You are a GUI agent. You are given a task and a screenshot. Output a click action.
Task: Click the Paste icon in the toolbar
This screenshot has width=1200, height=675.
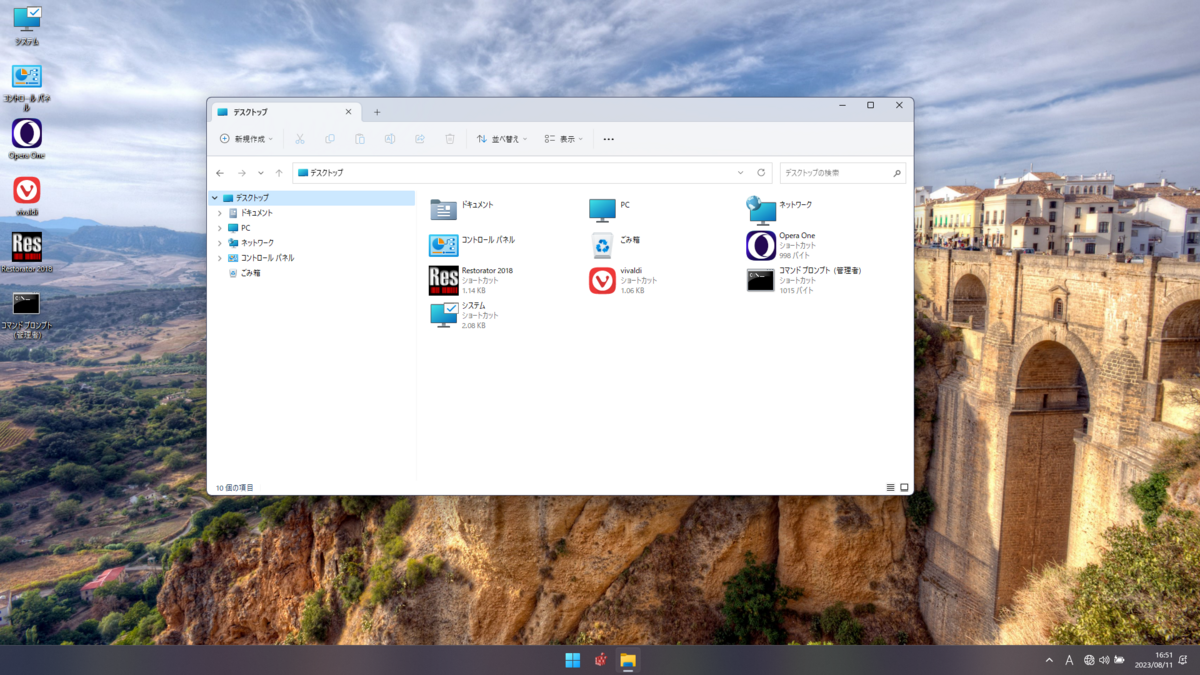[360, 138]
